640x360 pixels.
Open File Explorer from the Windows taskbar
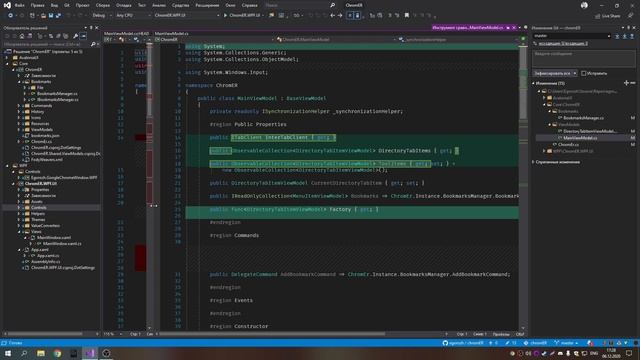tap(41, 353)
